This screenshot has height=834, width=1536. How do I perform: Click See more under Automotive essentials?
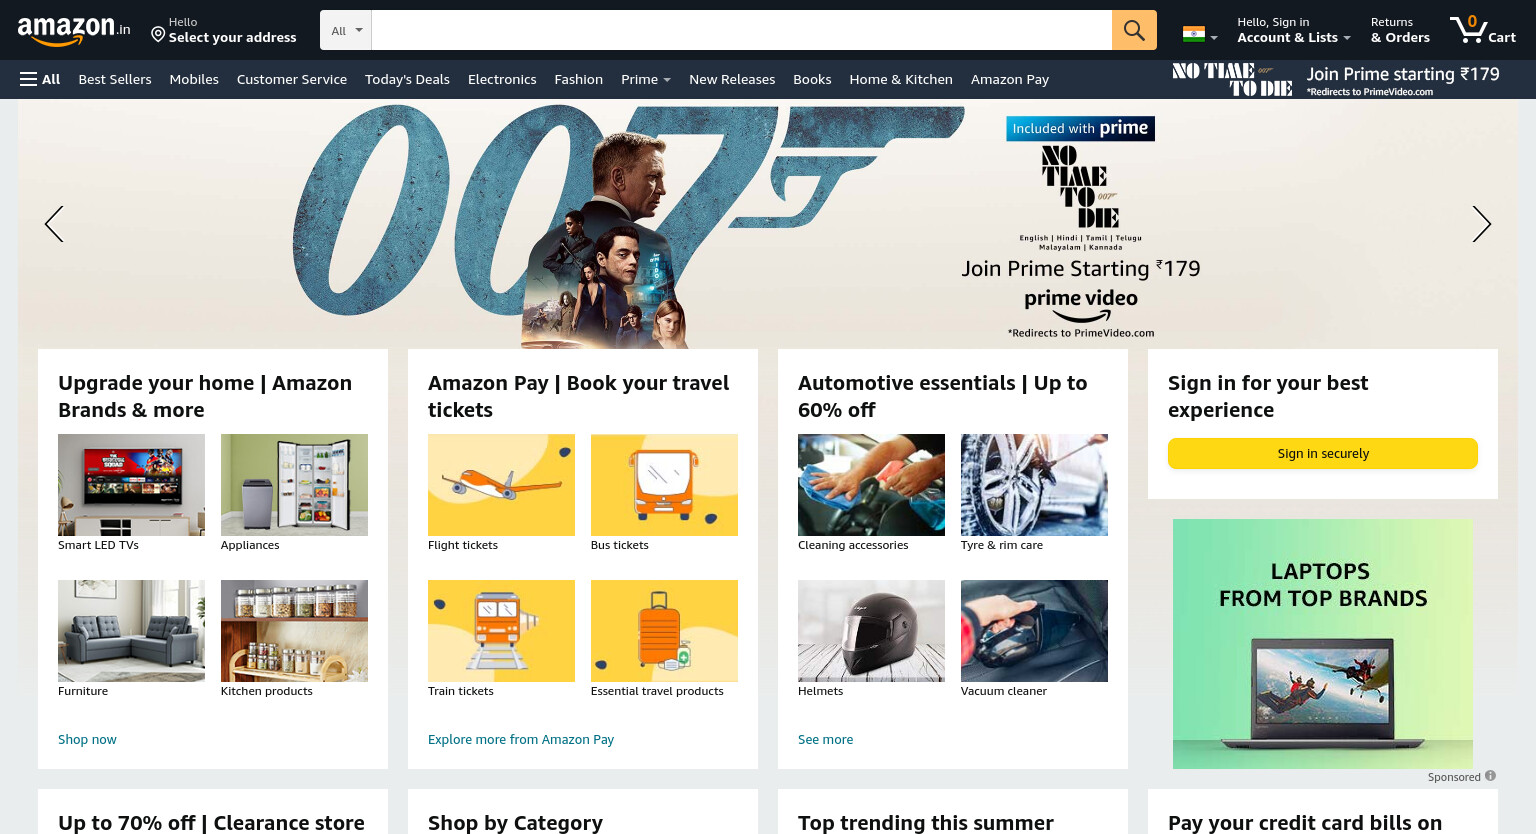826,739
